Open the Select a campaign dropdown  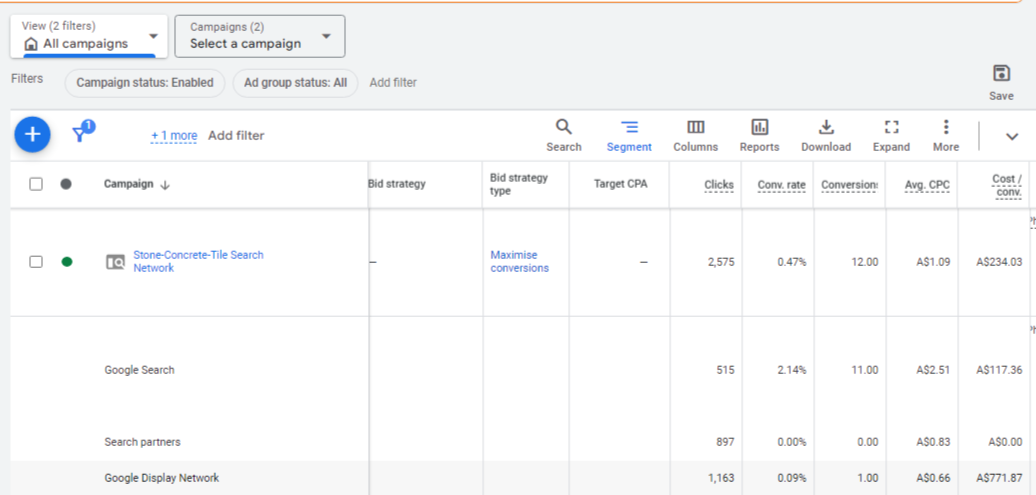[x=259, y=37]
